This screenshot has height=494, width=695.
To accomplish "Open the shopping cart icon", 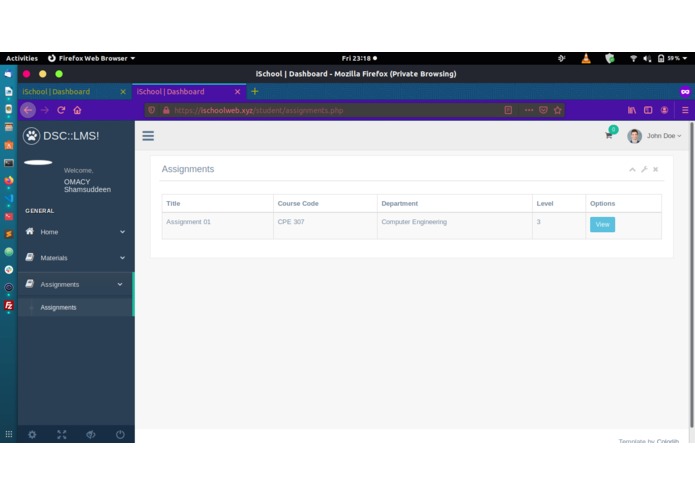I will coord(609,136).
